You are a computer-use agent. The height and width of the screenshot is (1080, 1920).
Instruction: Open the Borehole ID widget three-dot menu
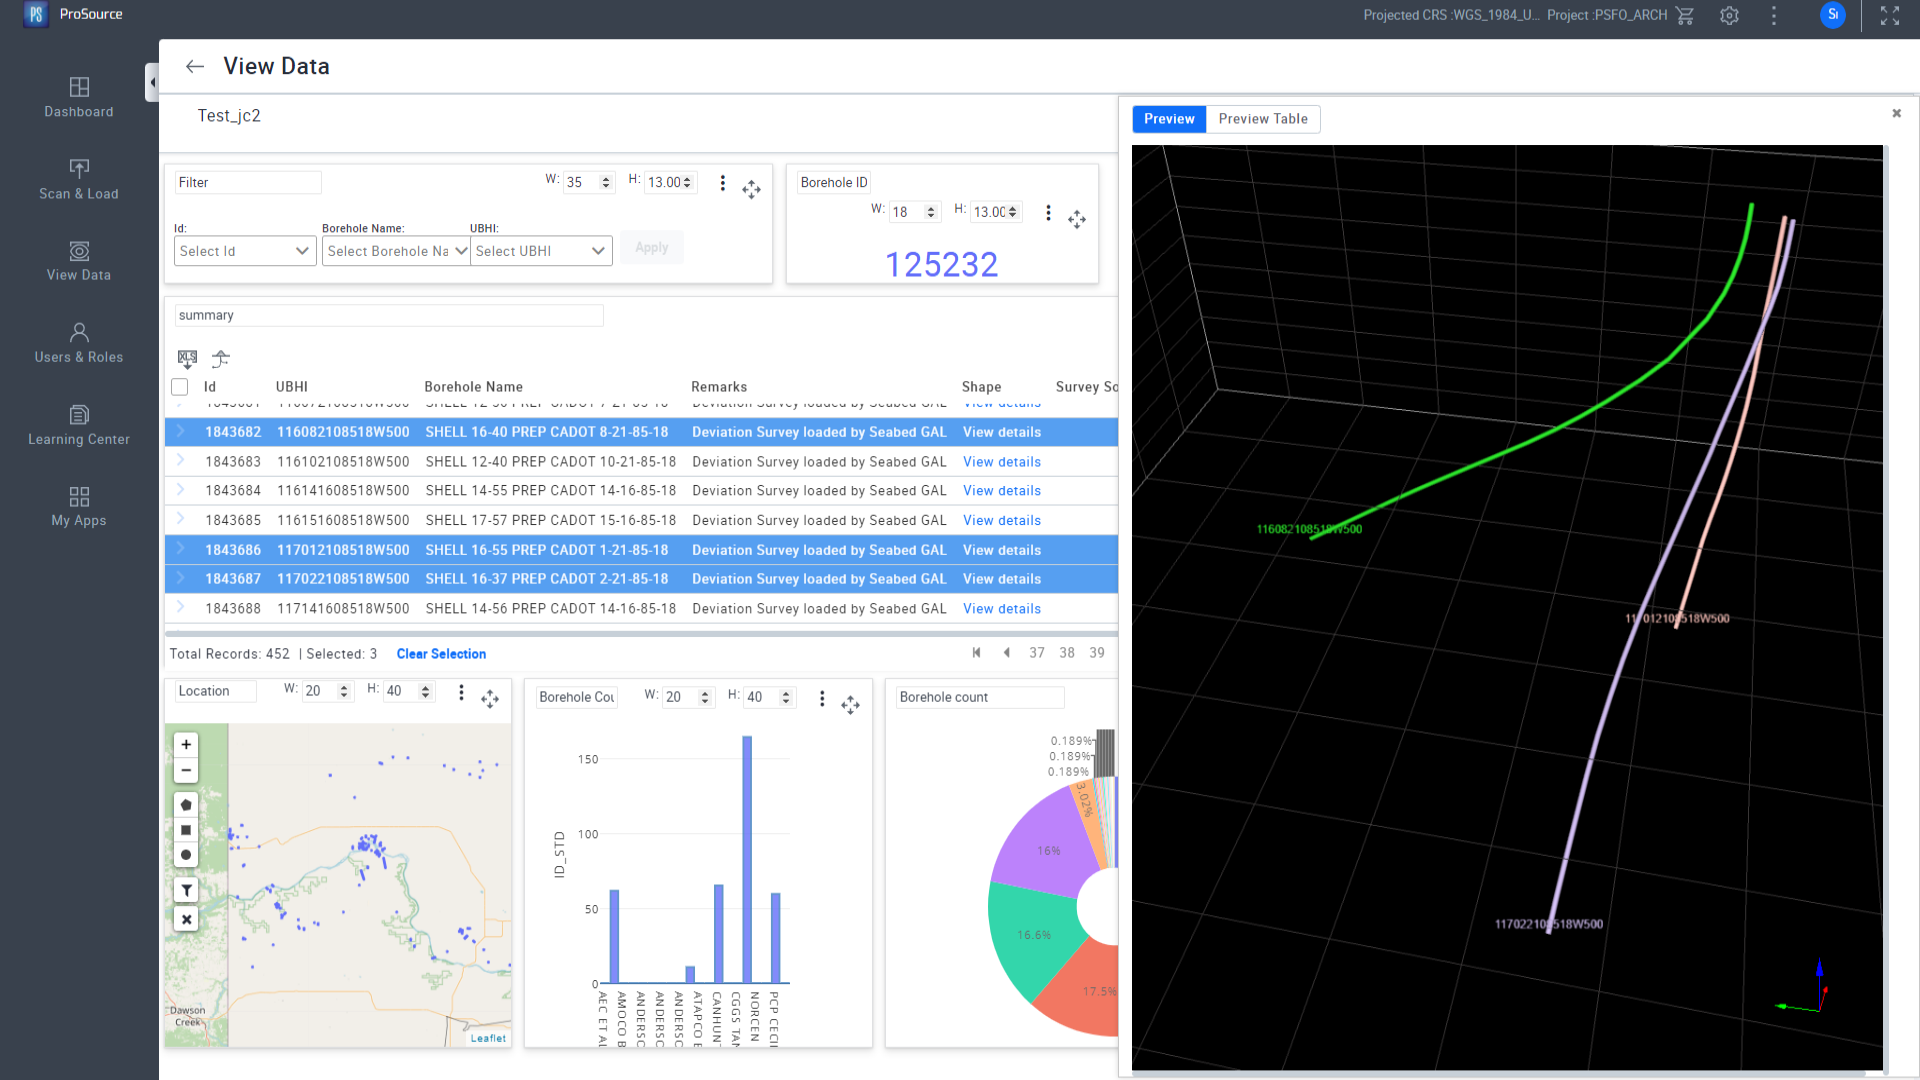click(x=1048, y=212)
